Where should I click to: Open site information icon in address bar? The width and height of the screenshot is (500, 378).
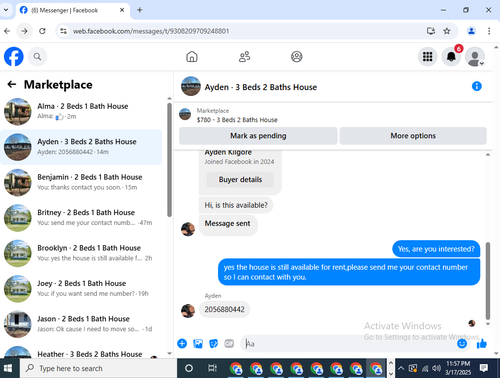[63, 31]
